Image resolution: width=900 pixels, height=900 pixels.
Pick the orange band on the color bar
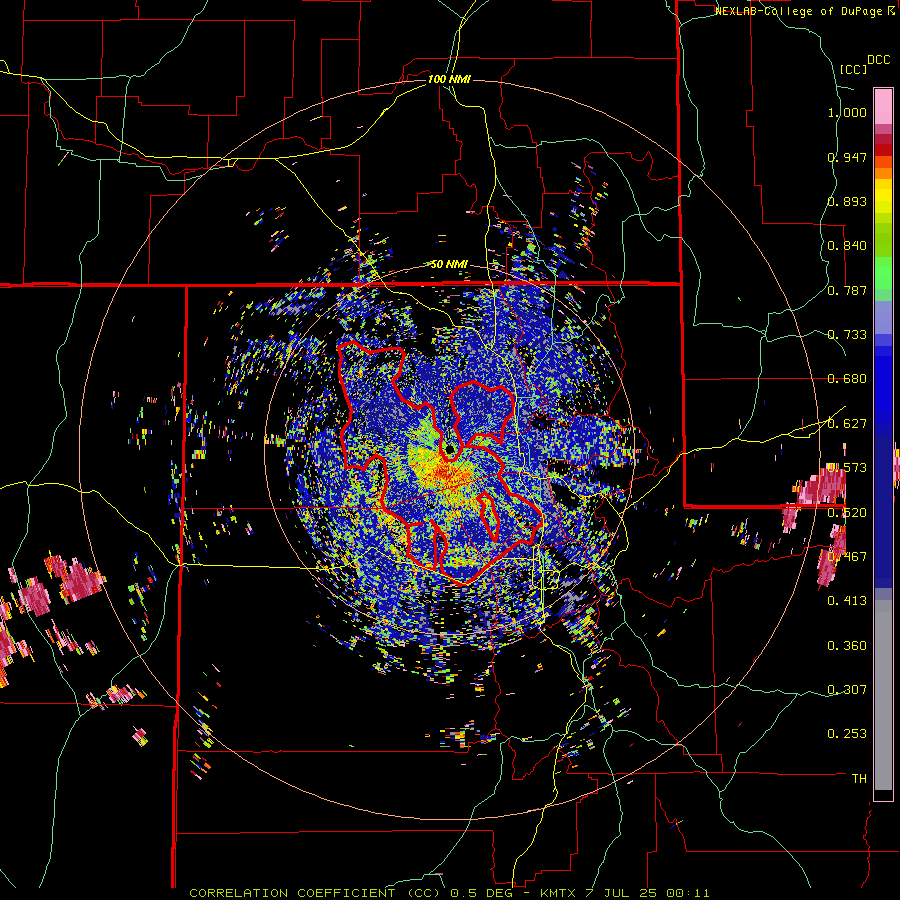point(883,173)
